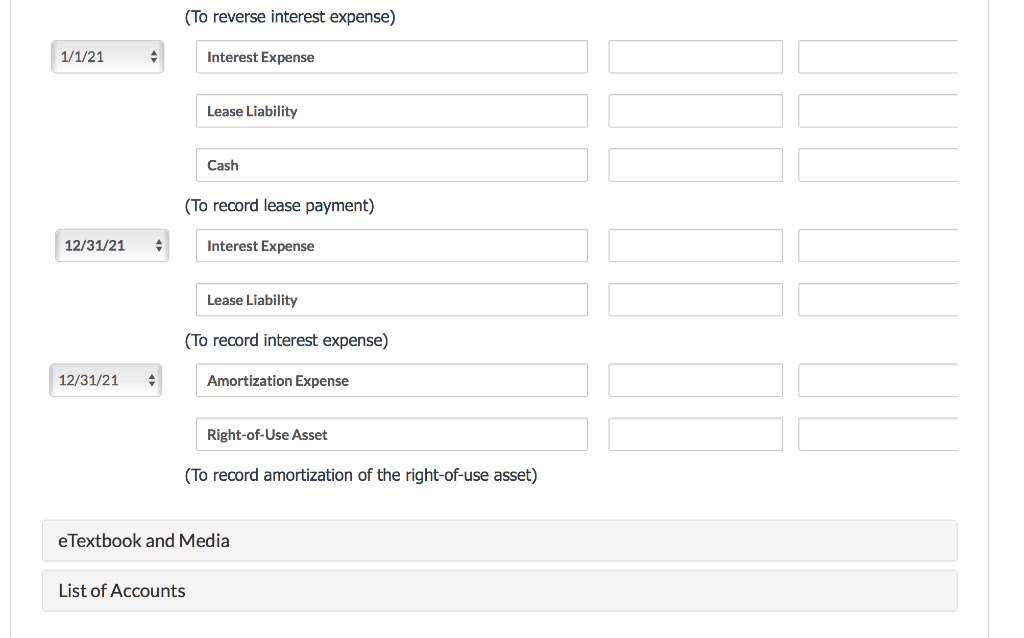Select the Right-of-Use Asset account field
Image resolution: width=1024 pixels, height=638 pixels.
tap(391, 434)
